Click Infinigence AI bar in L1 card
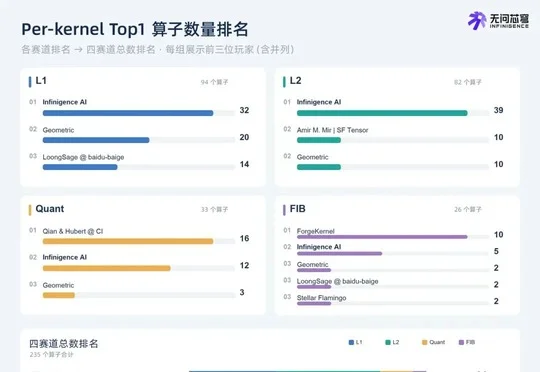Image resolution: width=540 pixels, height=372 pixels. [128, 113]
